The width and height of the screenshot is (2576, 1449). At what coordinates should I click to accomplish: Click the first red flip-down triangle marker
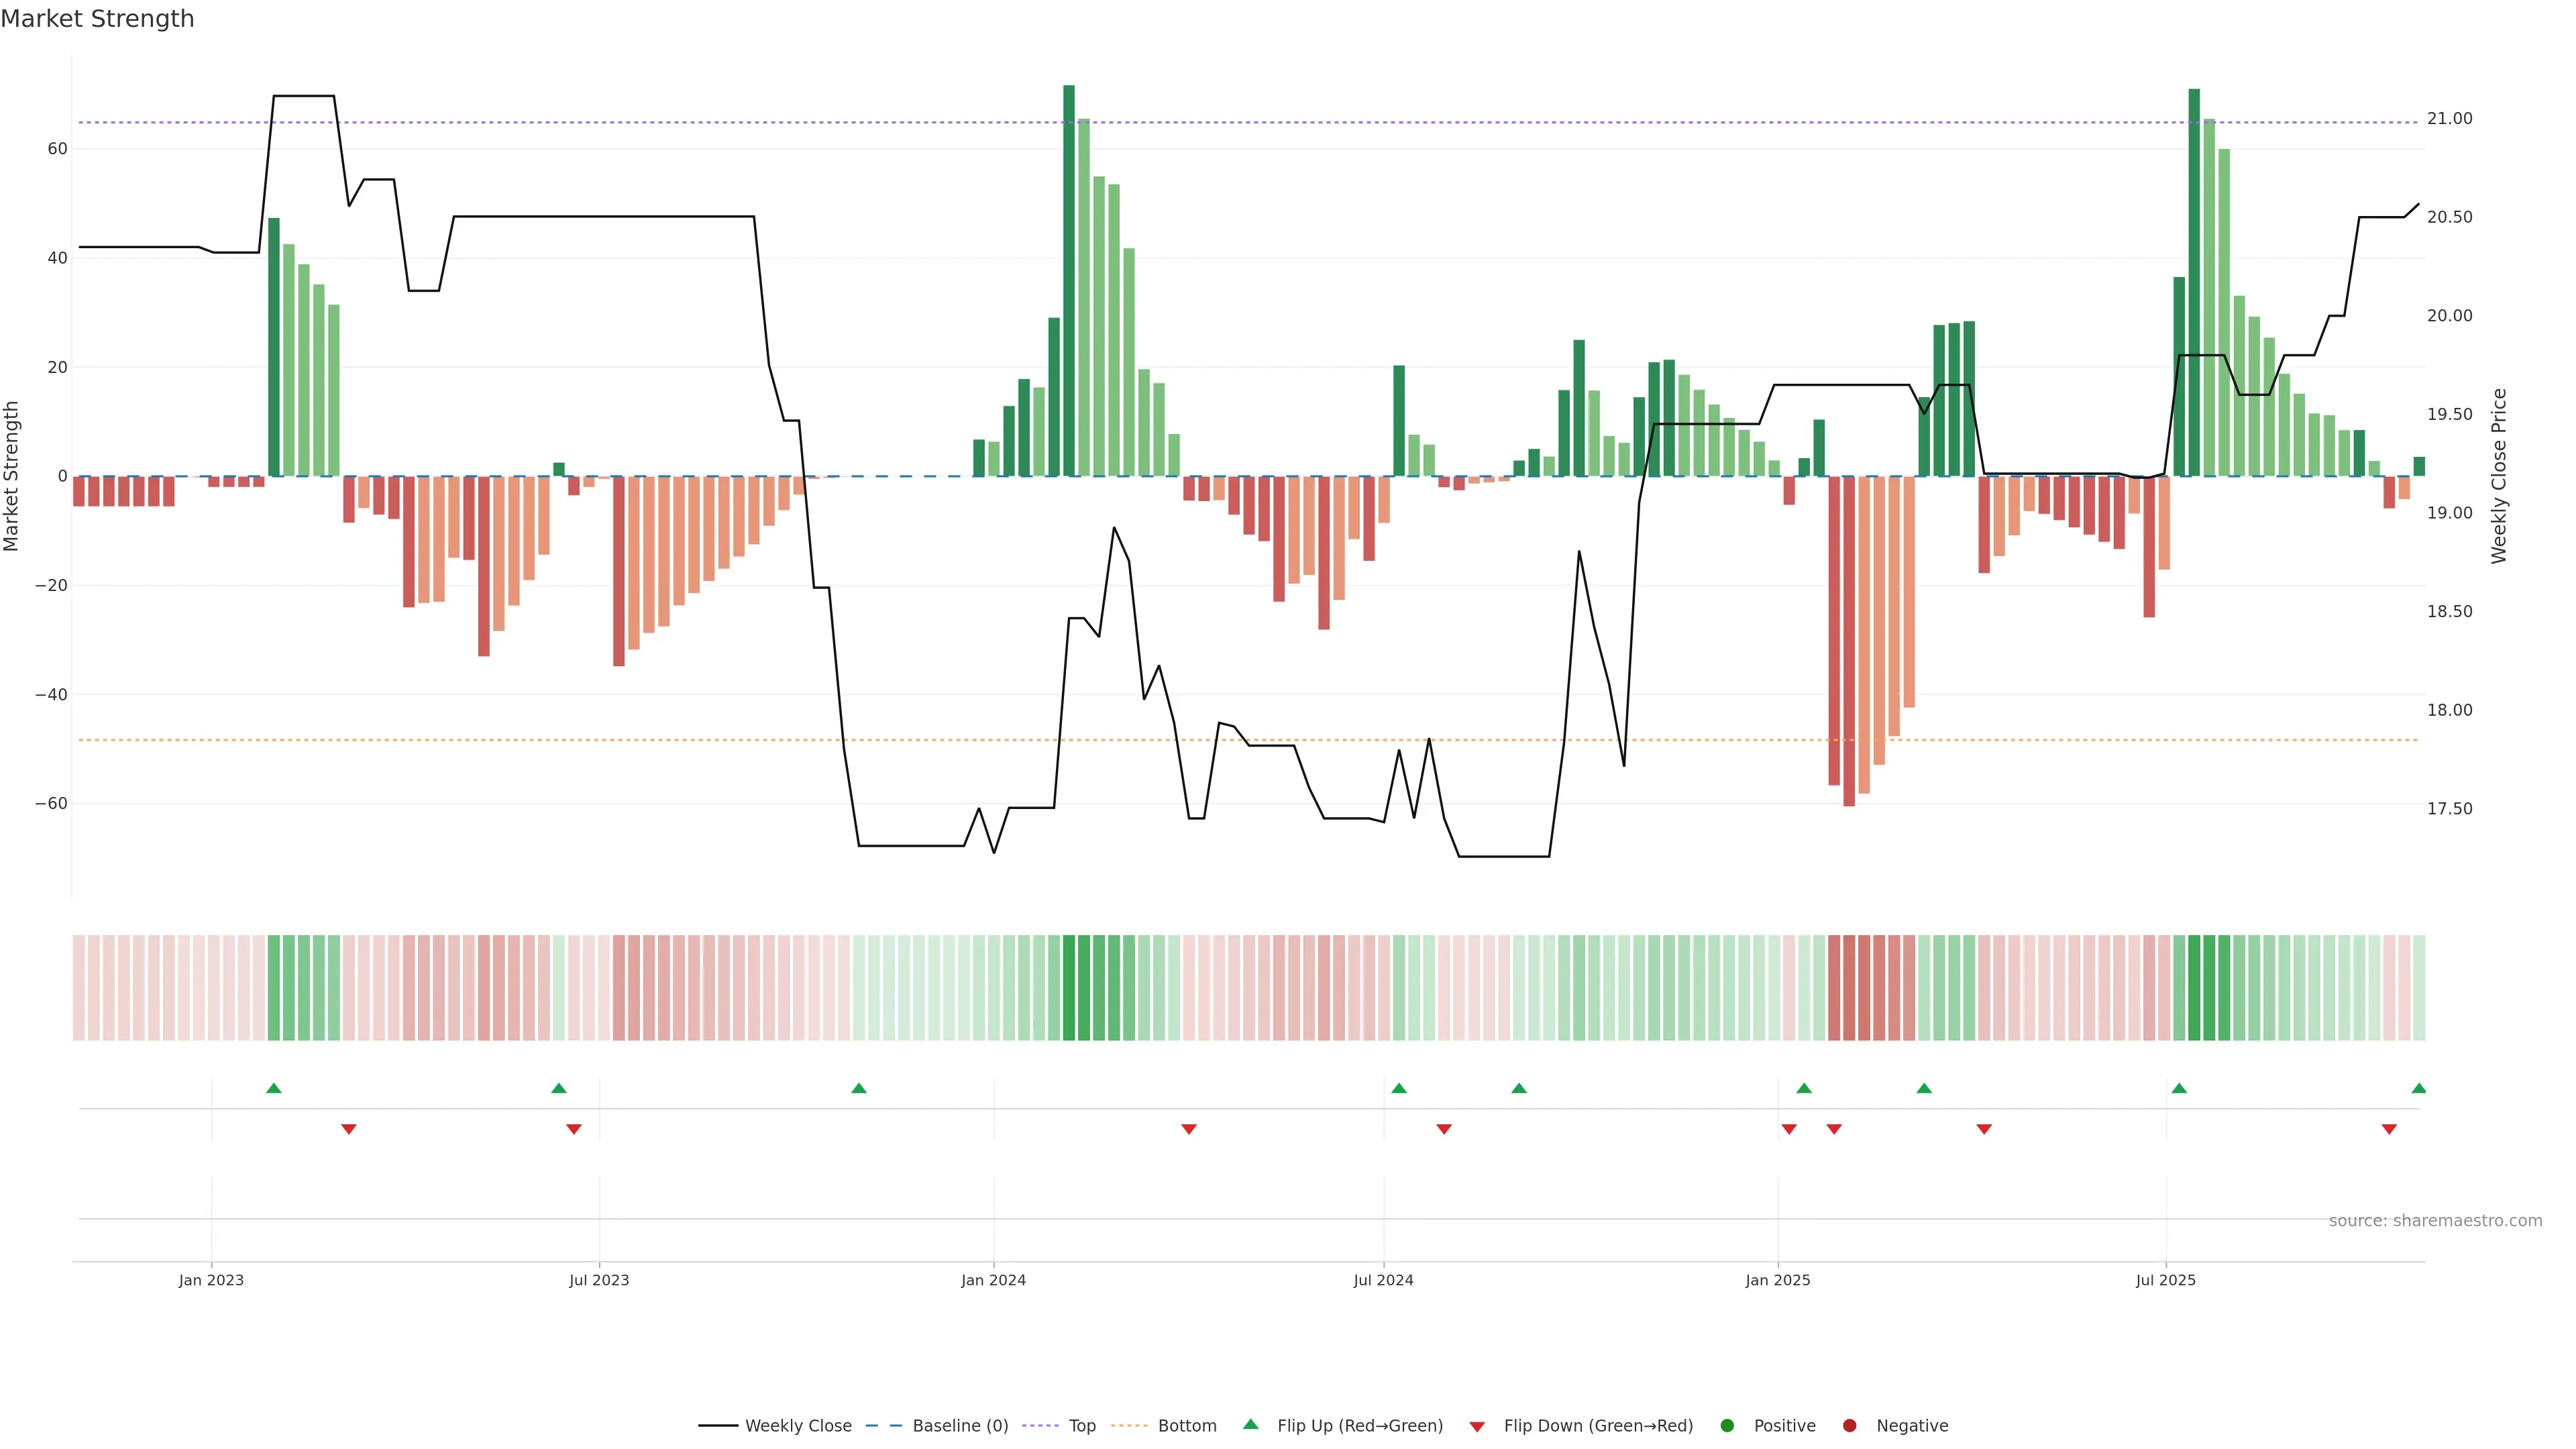(349, 1129)
